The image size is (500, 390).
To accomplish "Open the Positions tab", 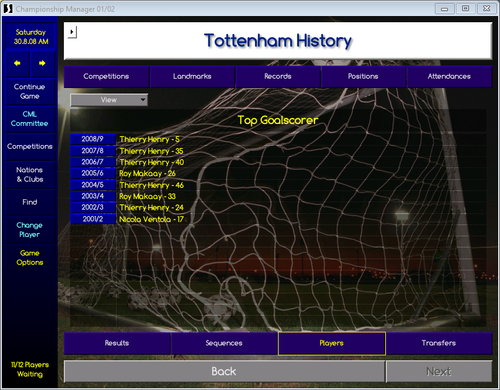I will [x=363, y=76].
